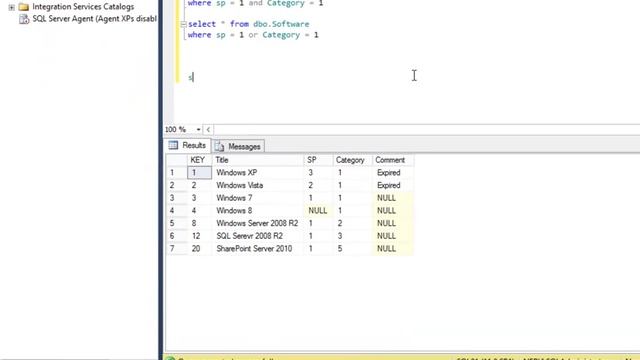Click the horizontal scroll left arrow
The width and height of the screenshot is (640, 360).
pos(208,129)
